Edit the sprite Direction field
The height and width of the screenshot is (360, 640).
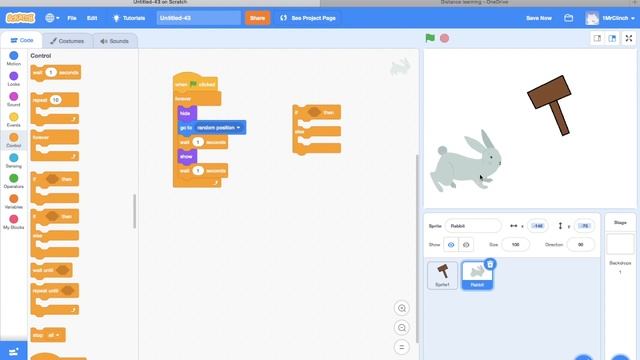coord(580,244)
